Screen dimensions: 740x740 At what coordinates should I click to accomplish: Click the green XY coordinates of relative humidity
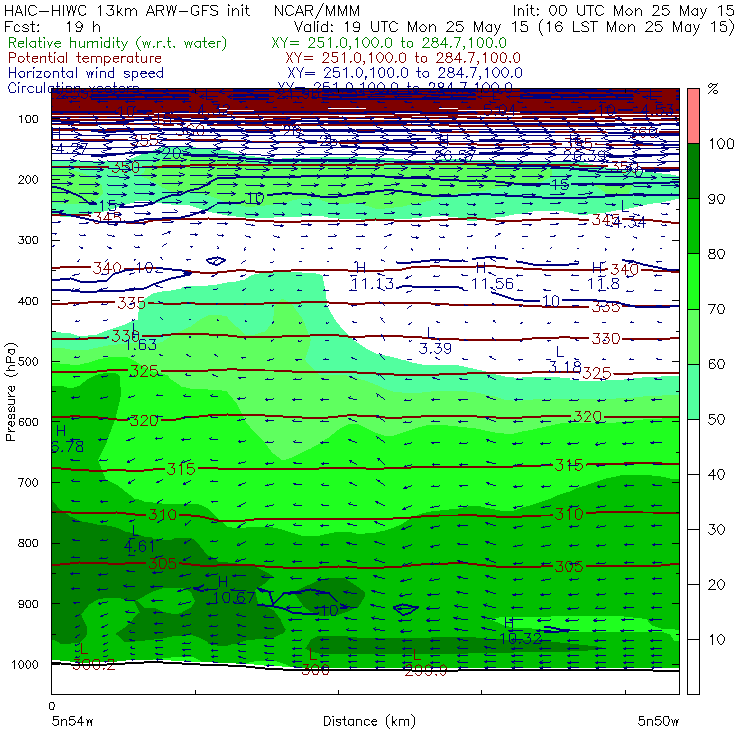pyautogui.click(x=389, y=43)
